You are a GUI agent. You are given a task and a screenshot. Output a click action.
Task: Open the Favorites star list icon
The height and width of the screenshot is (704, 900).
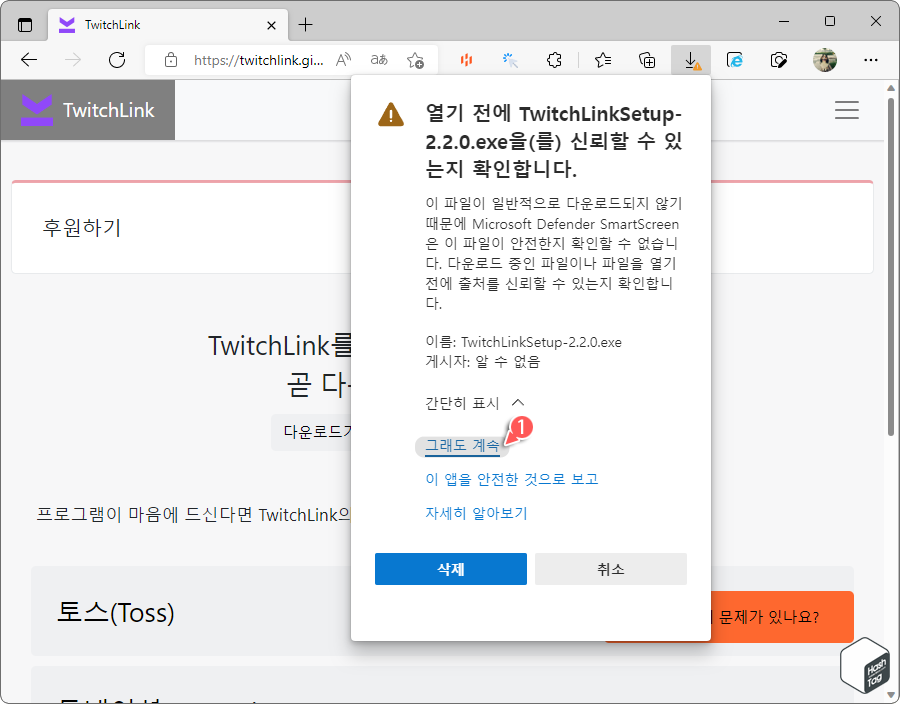[x=602, y=60]
